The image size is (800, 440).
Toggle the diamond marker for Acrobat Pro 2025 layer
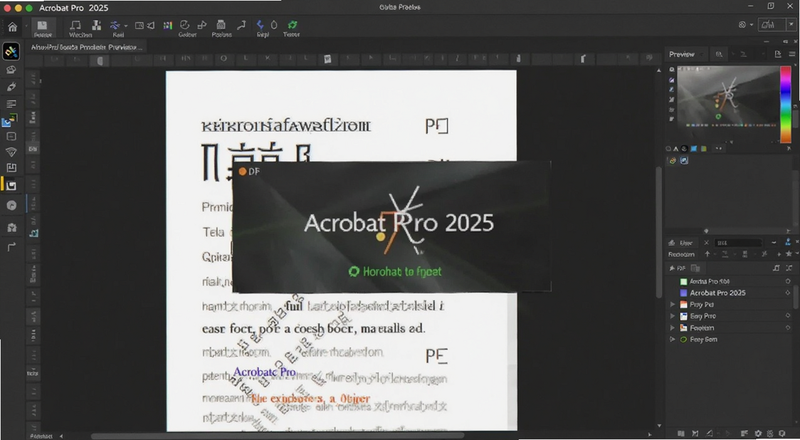(x=788, y=293)
